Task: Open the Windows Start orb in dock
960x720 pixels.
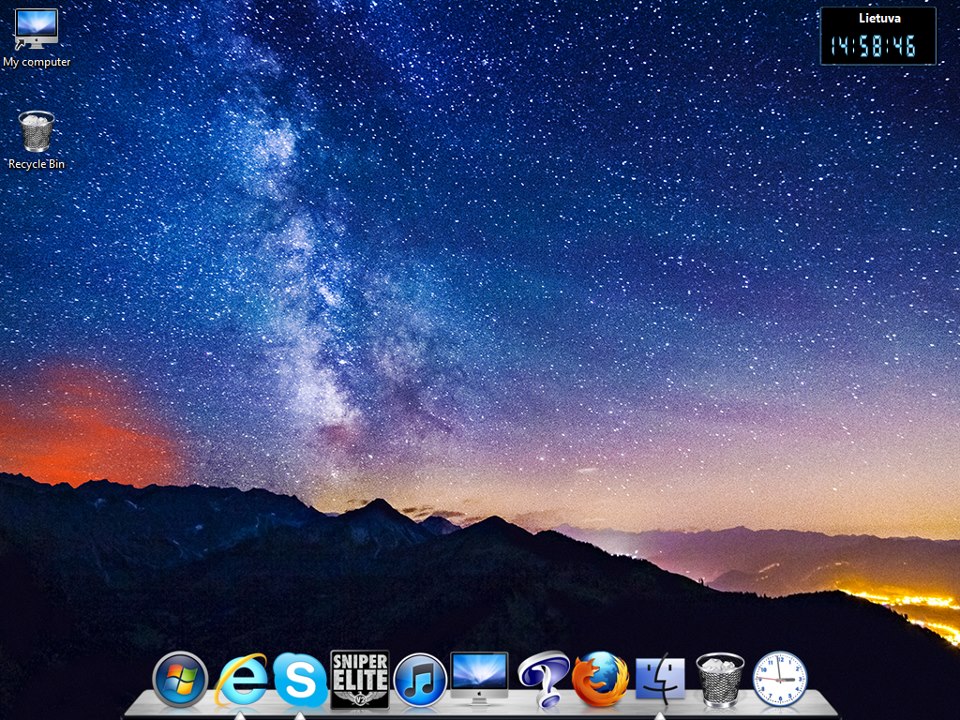Action: [x=180, y=680]
